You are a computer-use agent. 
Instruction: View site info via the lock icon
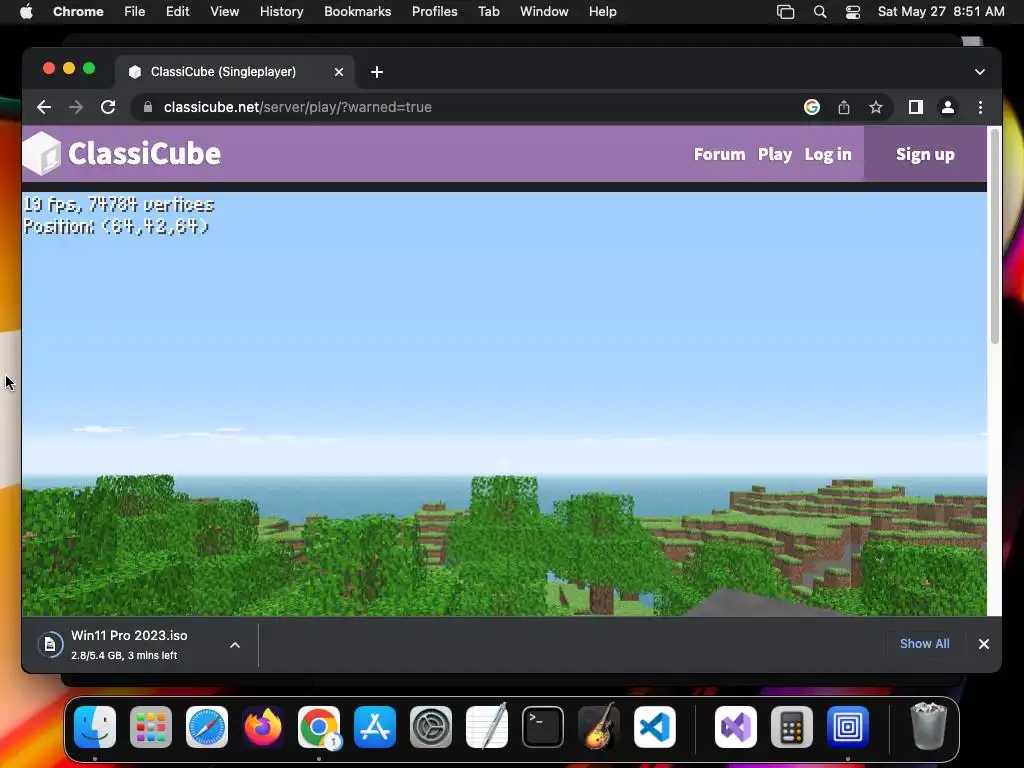(148, 107)
